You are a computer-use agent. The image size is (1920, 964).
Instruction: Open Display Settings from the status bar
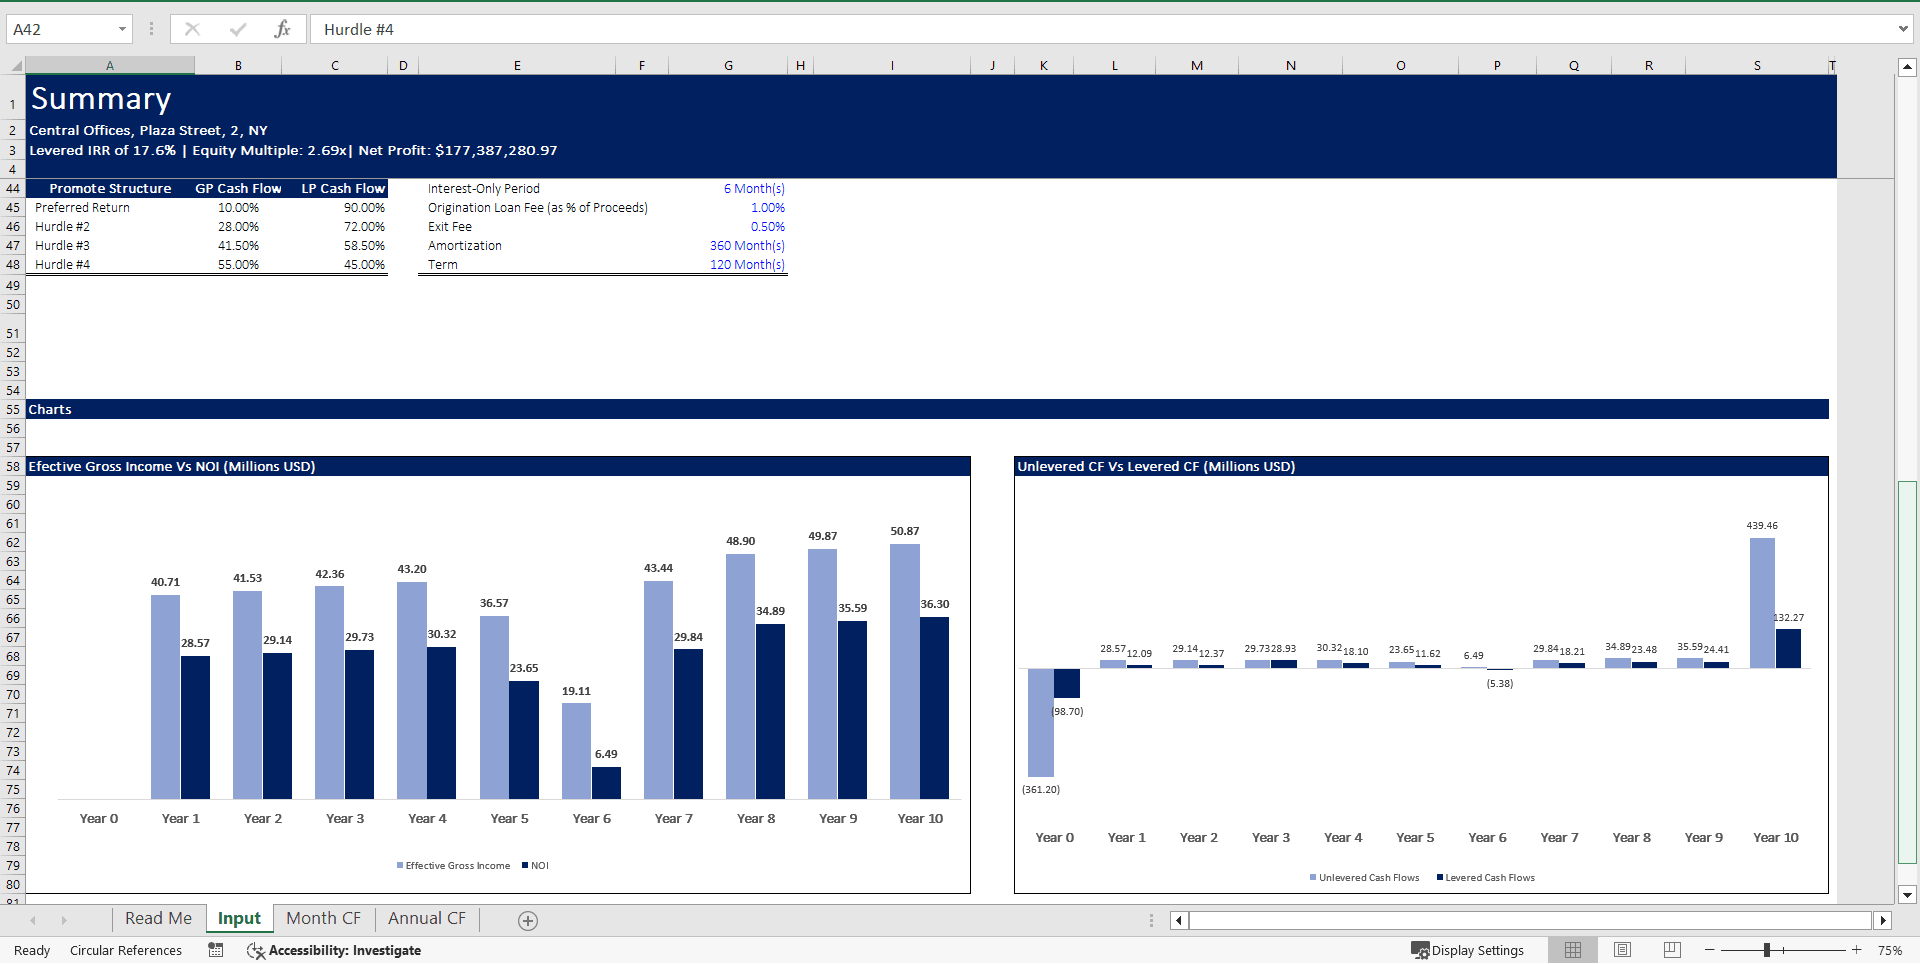1468,950
